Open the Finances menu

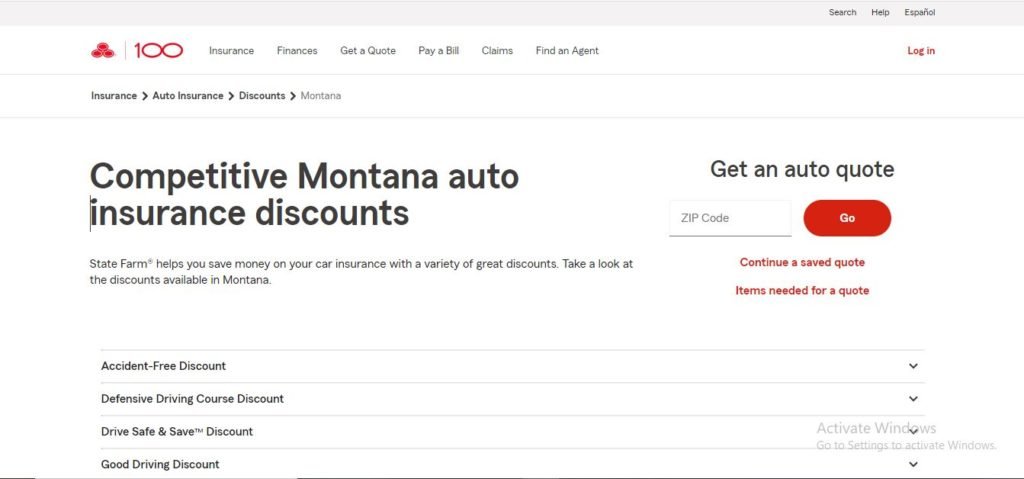pos(297,50)
